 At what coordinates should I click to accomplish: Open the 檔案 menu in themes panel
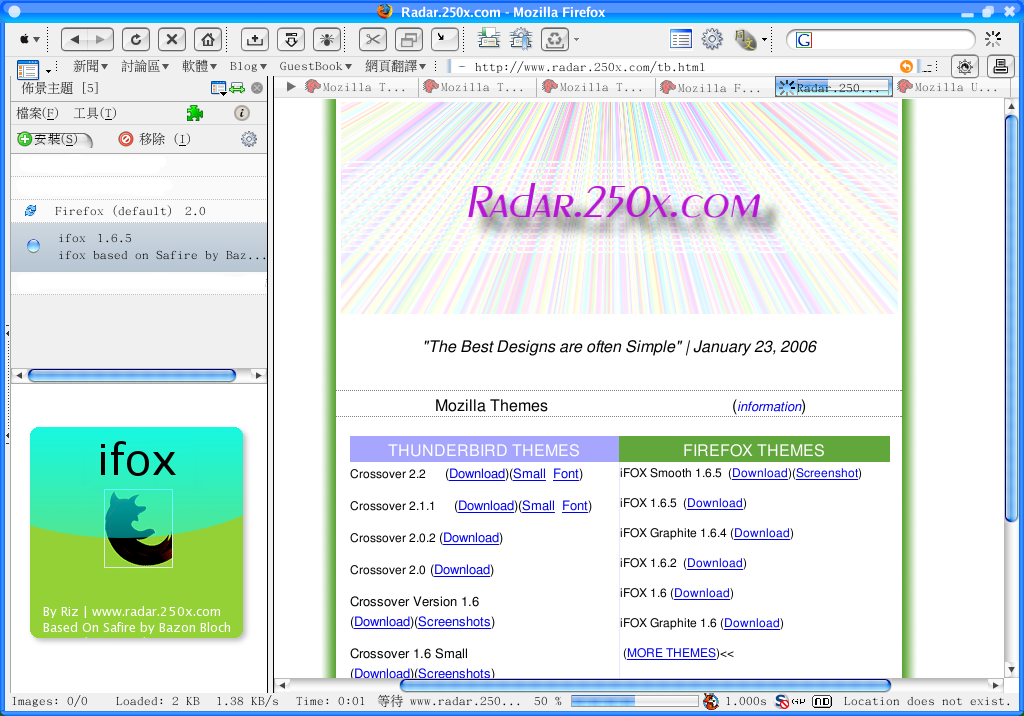(37, 113)
